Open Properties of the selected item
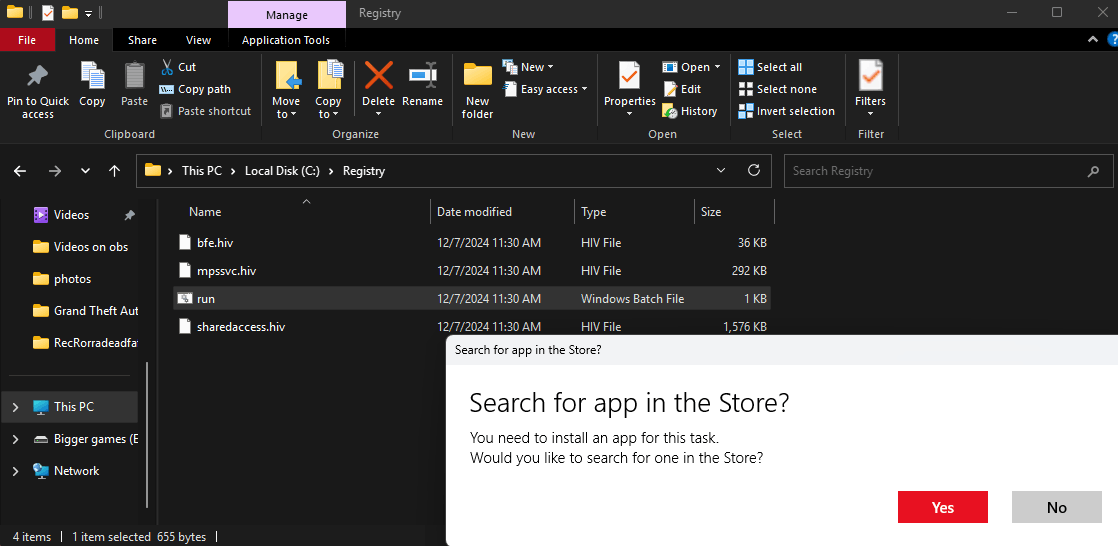Image resolution: width=1118 pixels, height=546 pixels. pos(630,90)
